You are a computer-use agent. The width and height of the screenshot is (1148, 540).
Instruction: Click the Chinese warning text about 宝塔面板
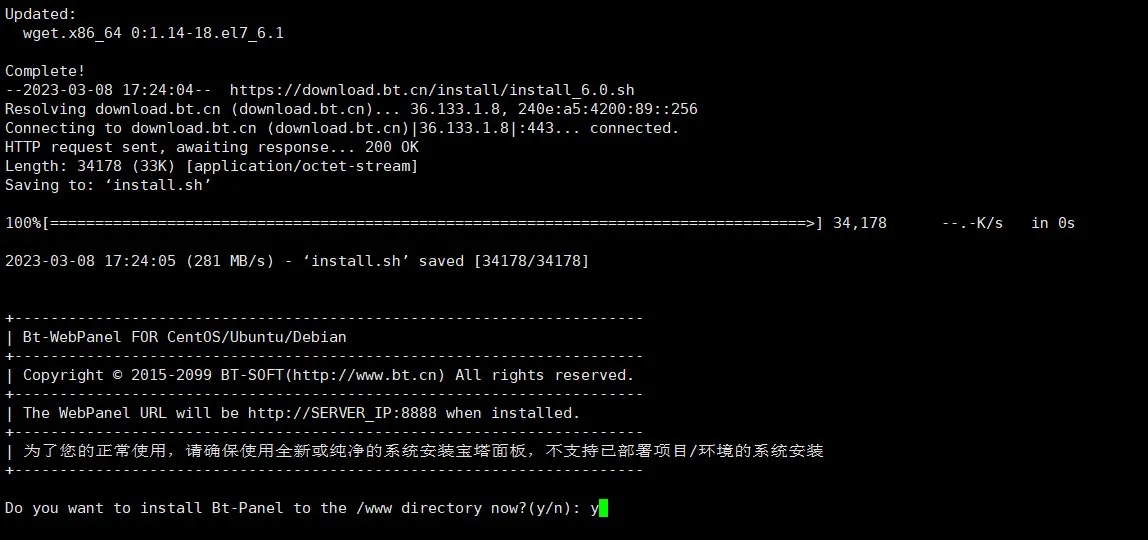pos(423,451)
